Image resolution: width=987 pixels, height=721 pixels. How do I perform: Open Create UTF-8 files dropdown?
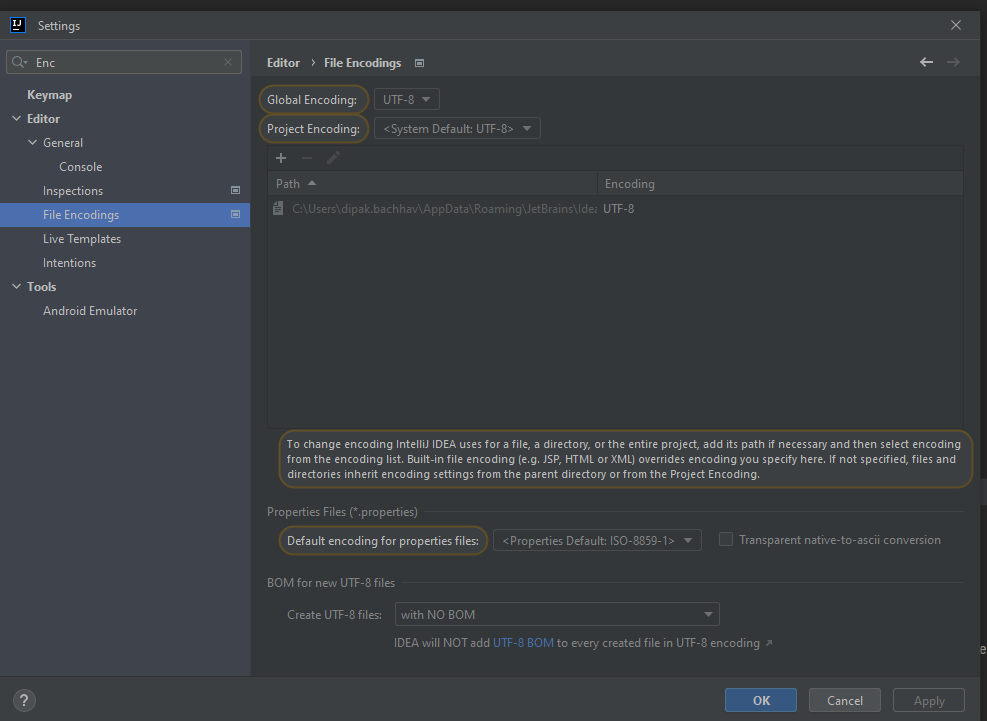coord(556,614)
